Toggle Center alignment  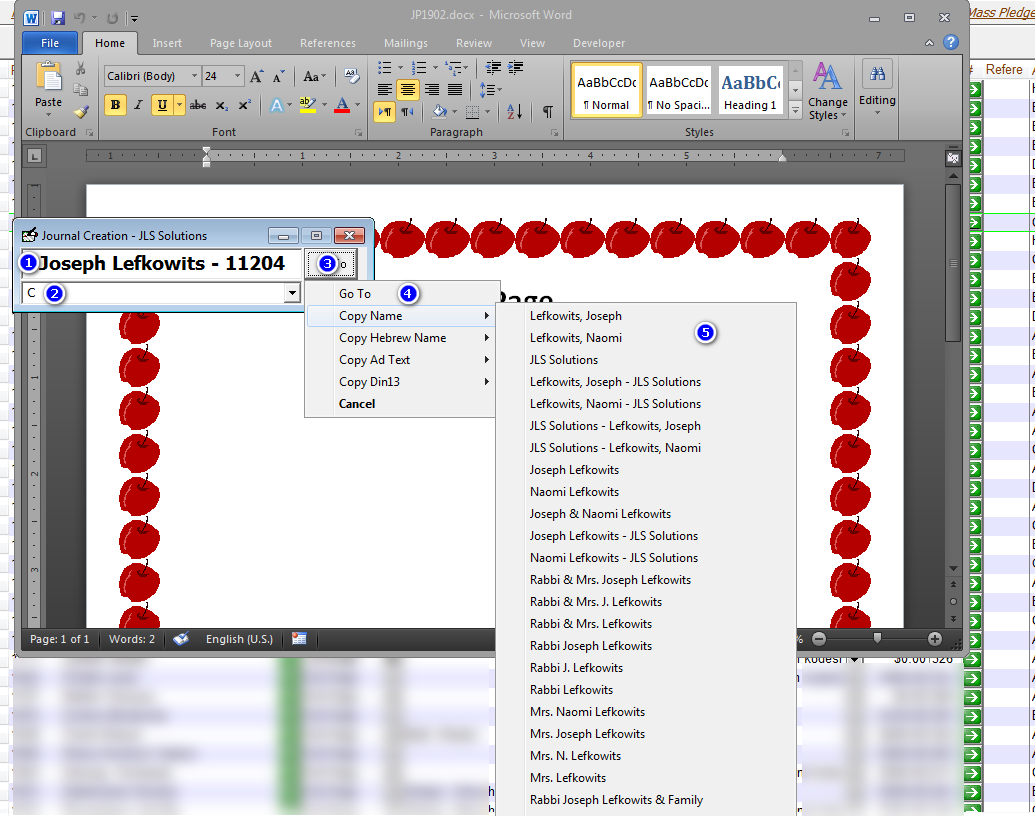[408, 89]
